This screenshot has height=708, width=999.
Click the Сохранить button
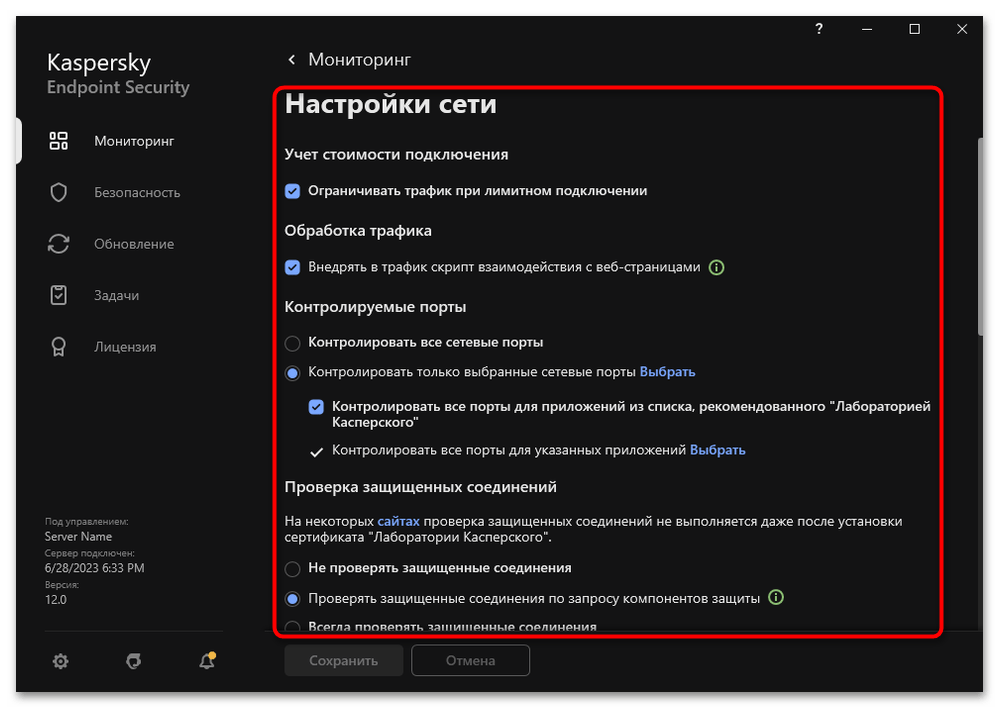pyautogui.click(x=343, y=661)
